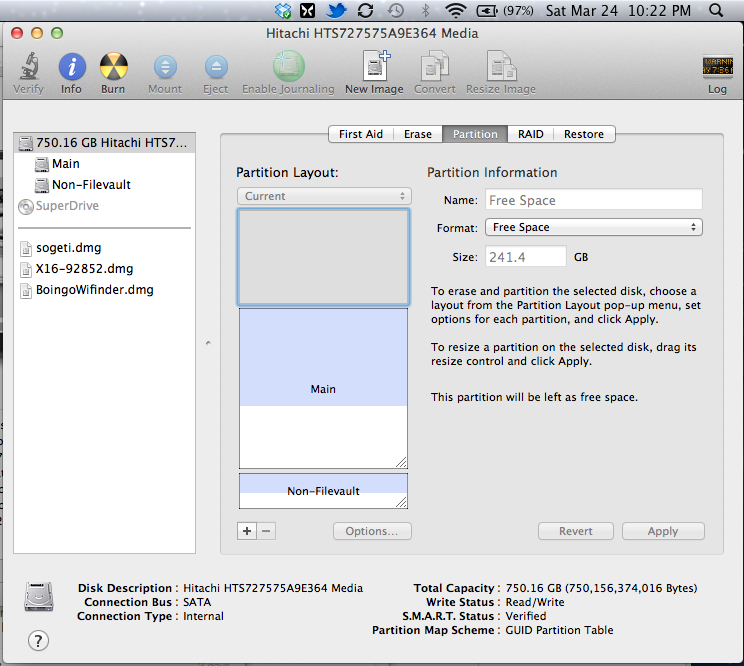This screenshot has width=744, height=666.
Task: Select sogeti.dmg disk image
Action: 104,248
